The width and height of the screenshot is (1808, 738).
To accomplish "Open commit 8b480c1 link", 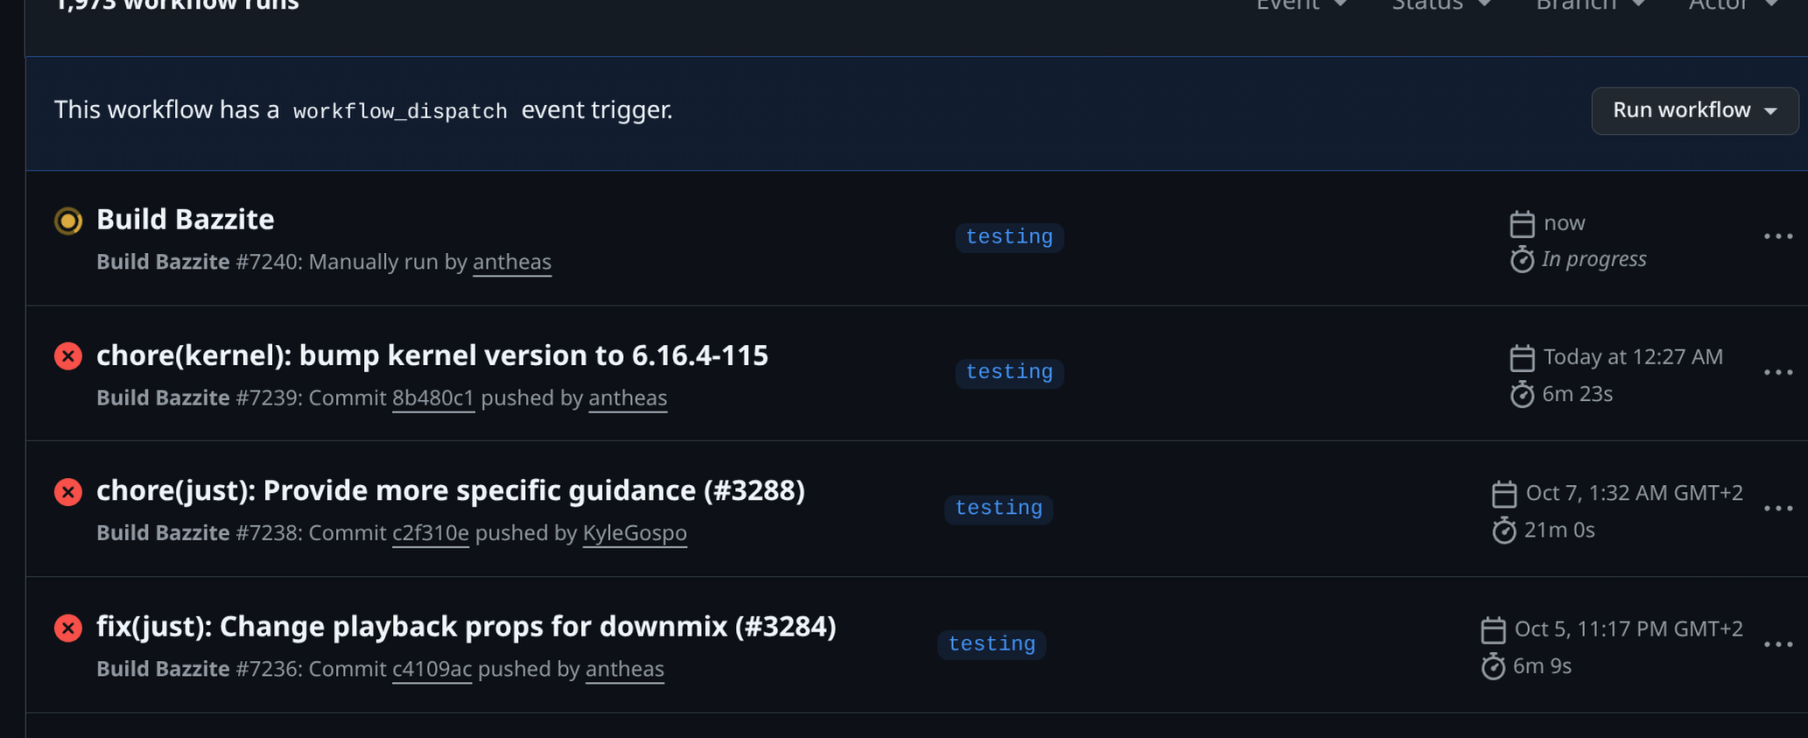I will [433, 398].
